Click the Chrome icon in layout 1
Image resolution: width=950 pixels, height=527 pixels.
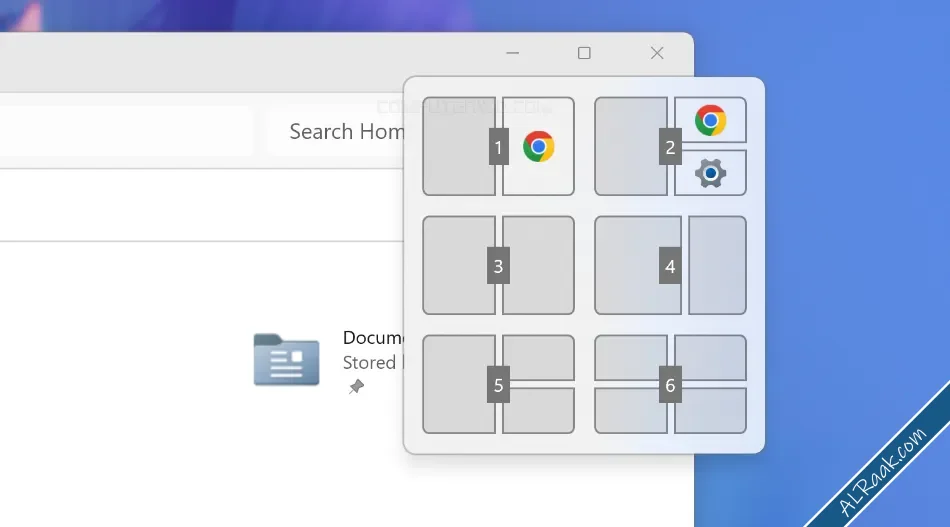click(539, 147)
